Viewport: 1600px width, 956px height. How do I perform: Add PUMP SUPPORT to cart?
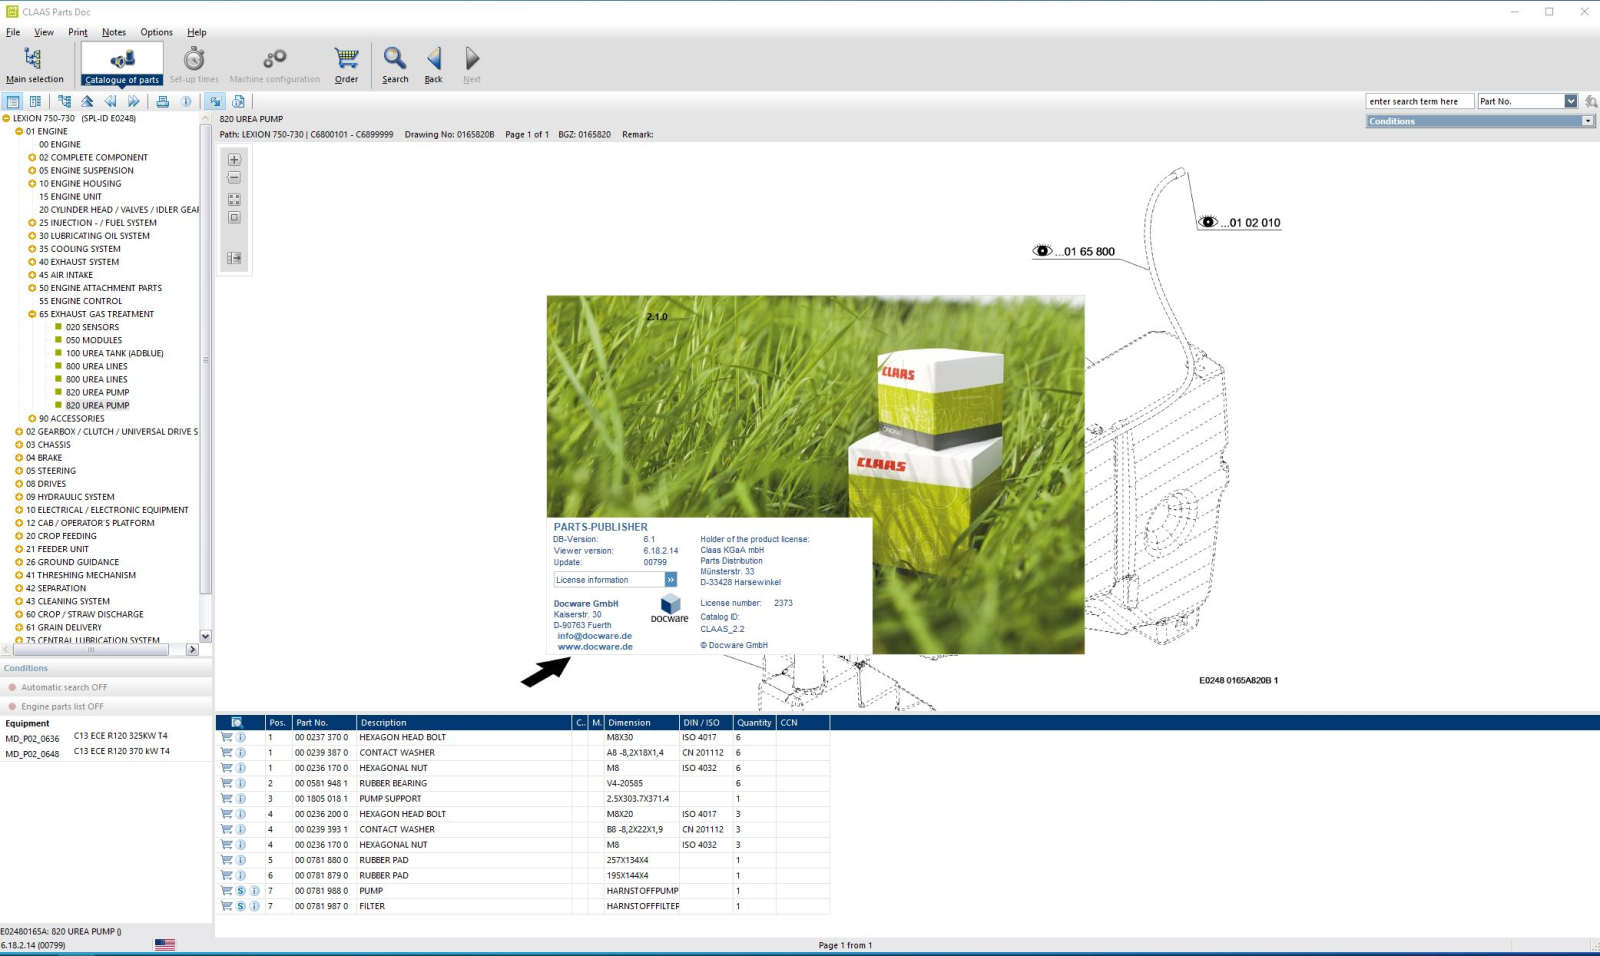(x=226, y=799)
